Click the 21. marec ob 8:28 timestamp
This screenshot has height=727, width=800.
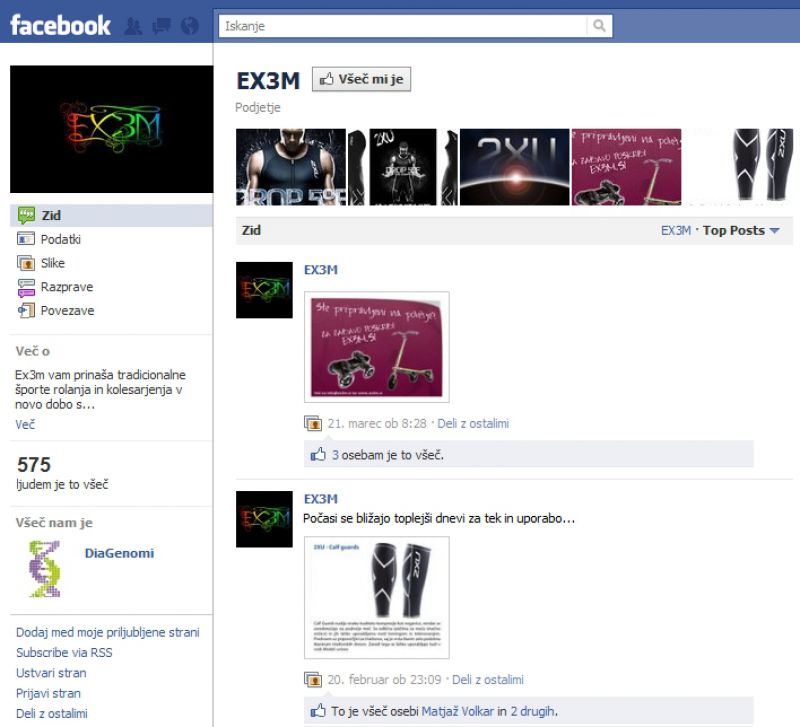(377, 423)
